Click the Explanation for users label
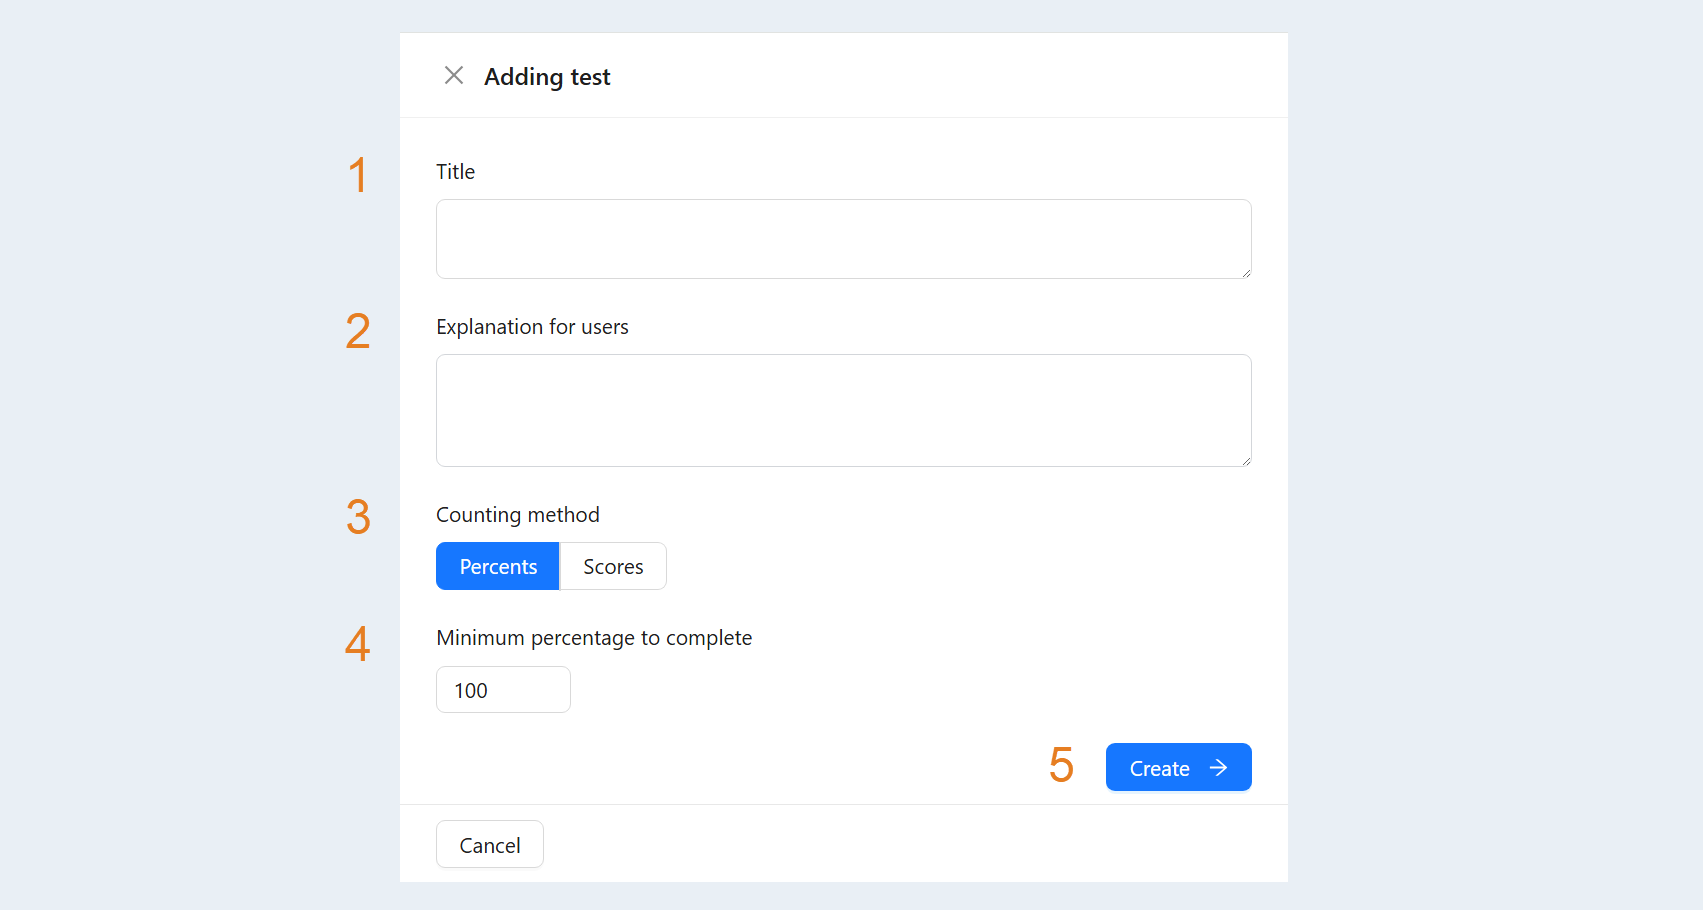The image size is (1703, 910). click(x=532, y=327)
